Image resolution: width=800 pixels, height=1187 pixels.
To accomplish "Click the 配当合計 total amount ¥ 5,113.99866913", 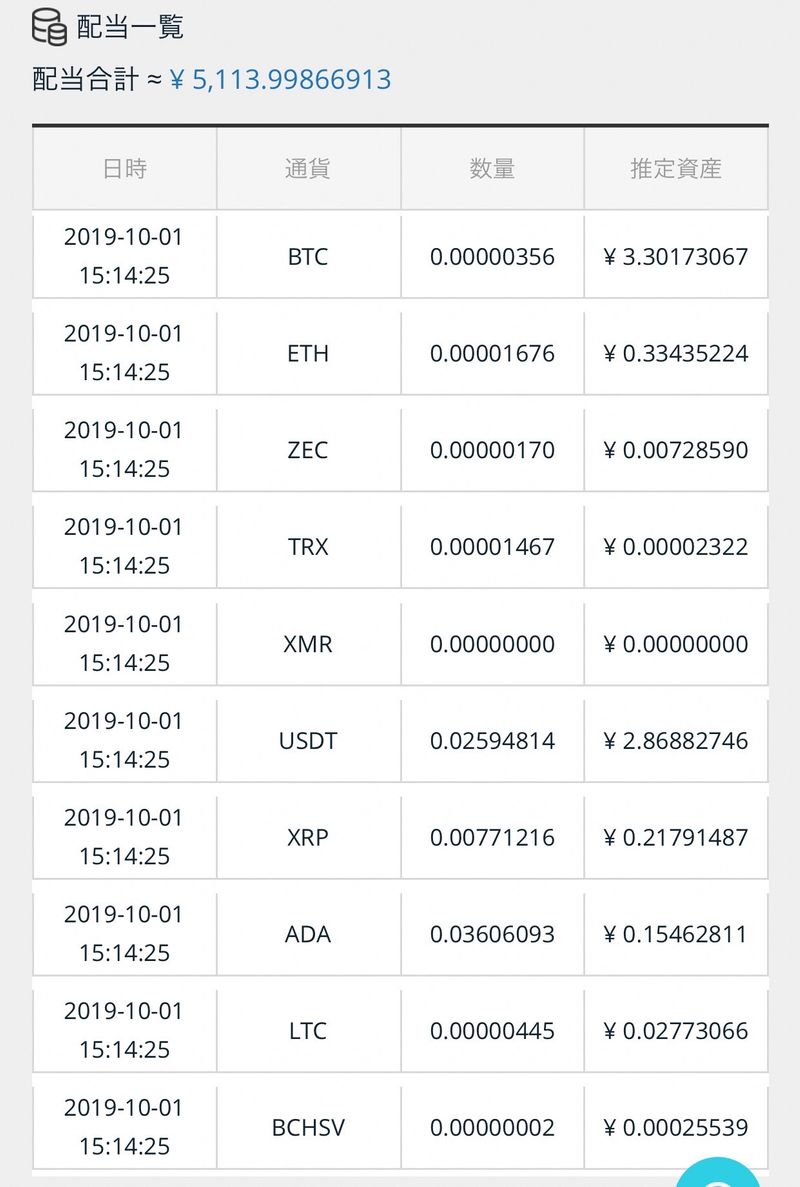I will pos(280,80).
